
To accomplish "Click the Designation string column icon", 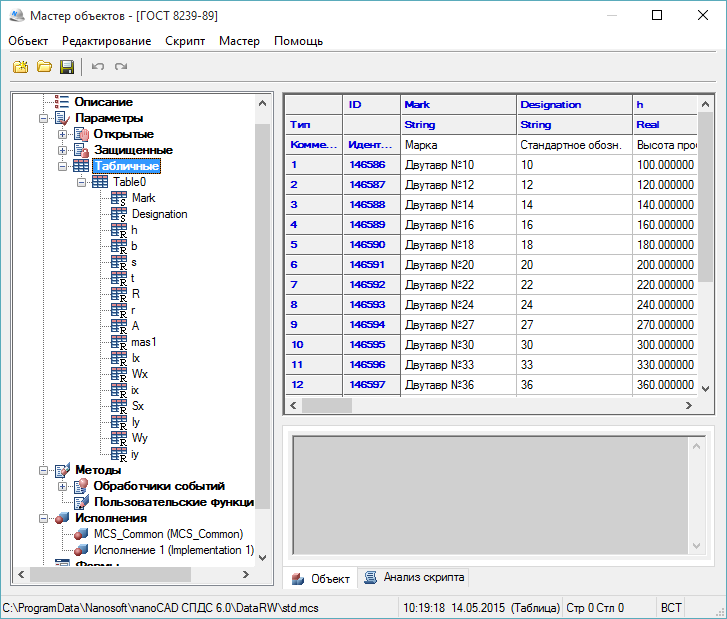I will (119, 214).
